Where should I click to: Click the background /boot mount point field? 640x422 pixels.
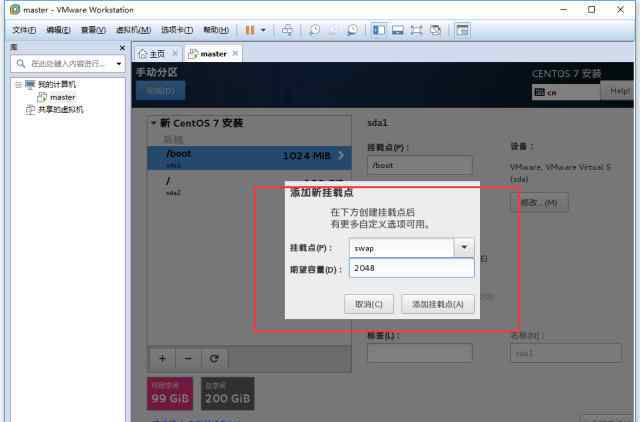420,165
